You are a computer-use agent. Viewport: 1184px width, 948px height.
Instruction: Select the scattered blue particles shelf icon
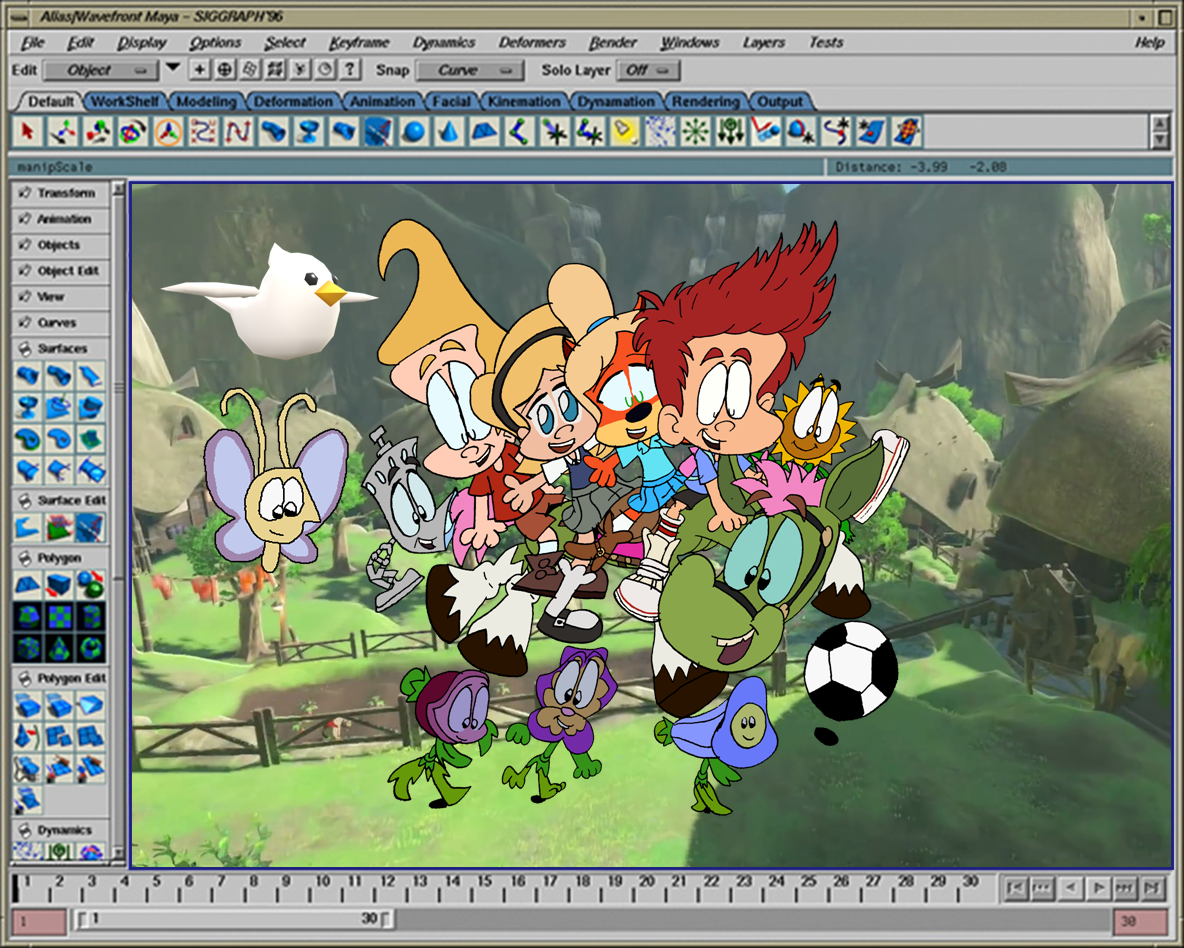tap(660, 132)
